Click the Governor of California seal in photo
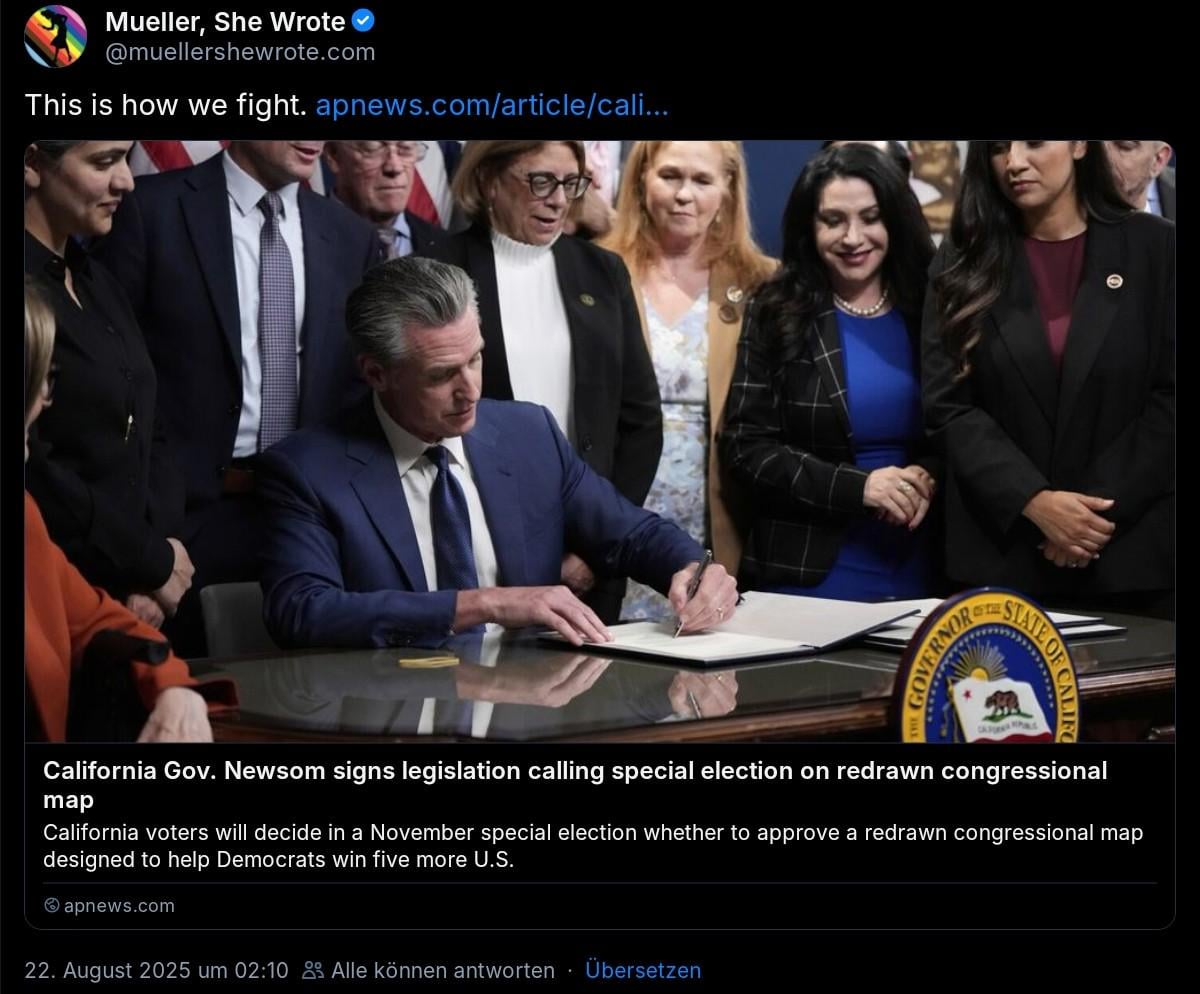Image resolution: width=1200 pixels, height=994 pixels. 987,666
